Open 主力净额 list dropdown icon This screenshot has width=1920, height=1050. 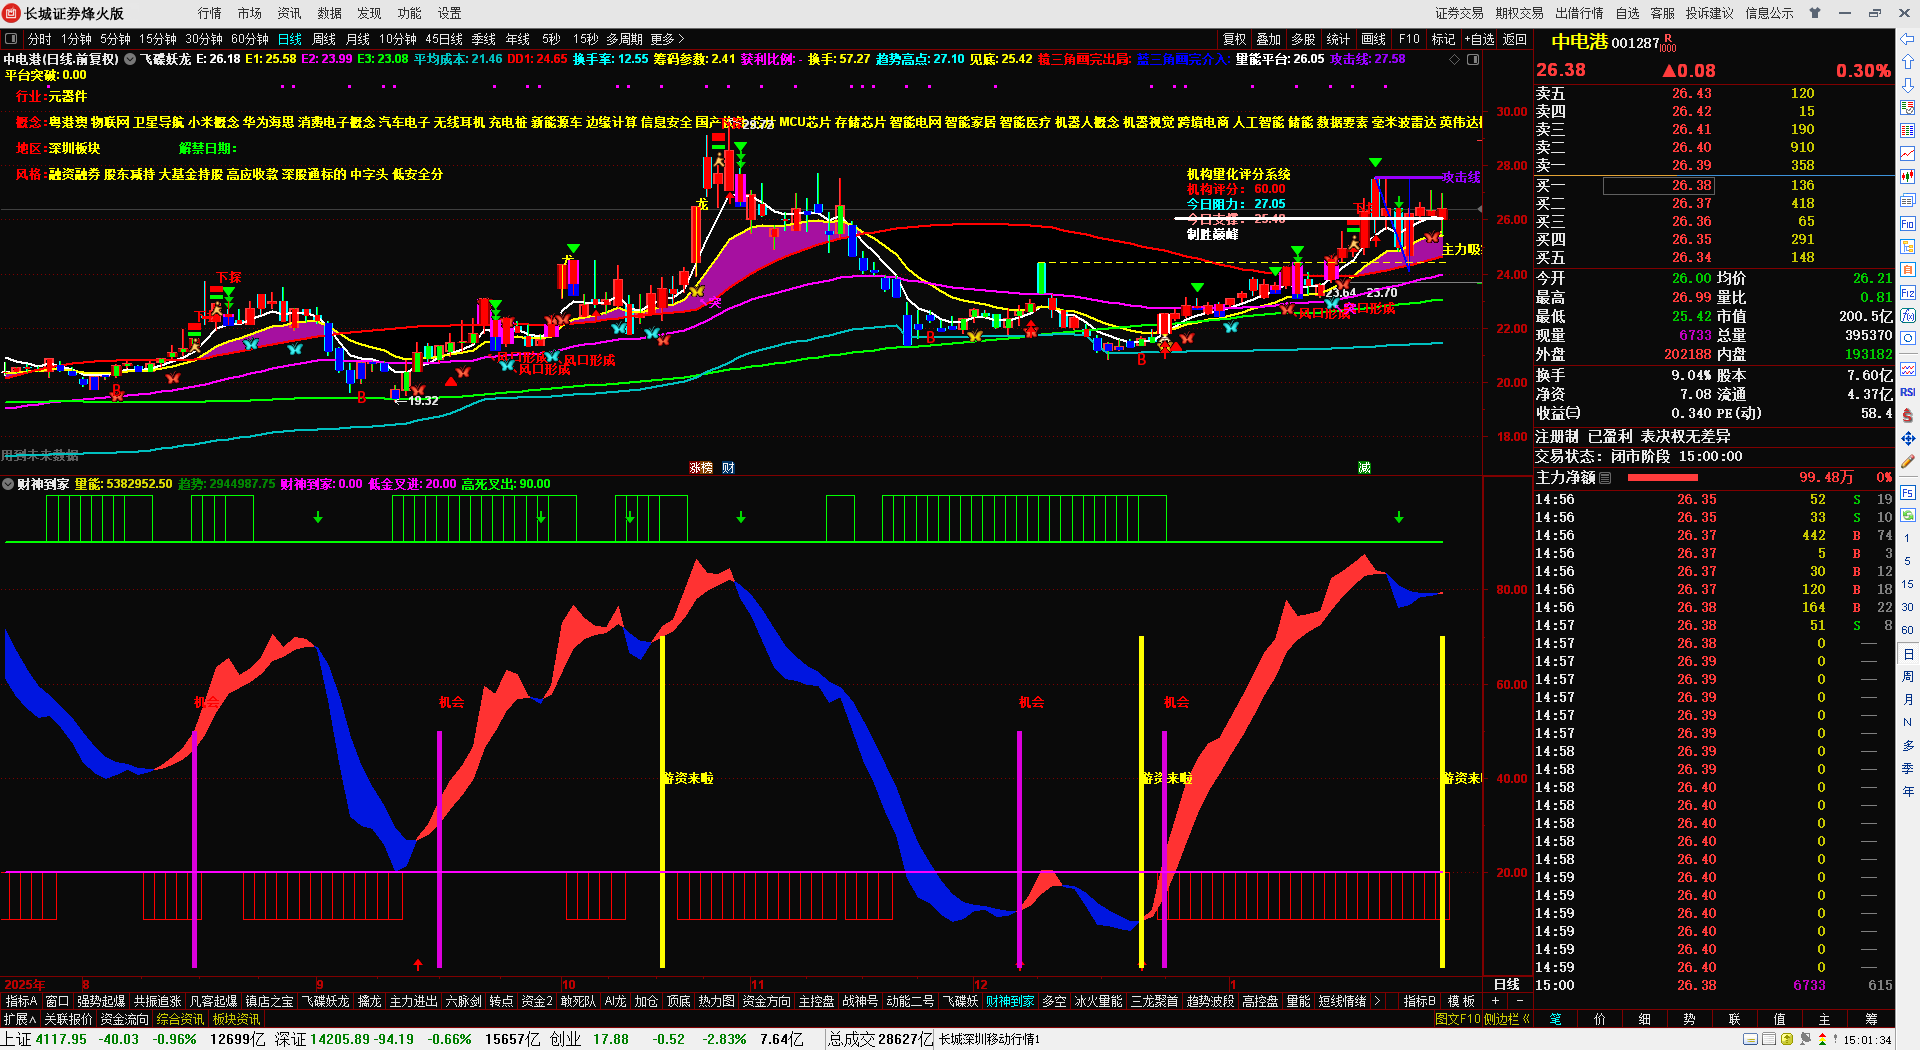1605,478
